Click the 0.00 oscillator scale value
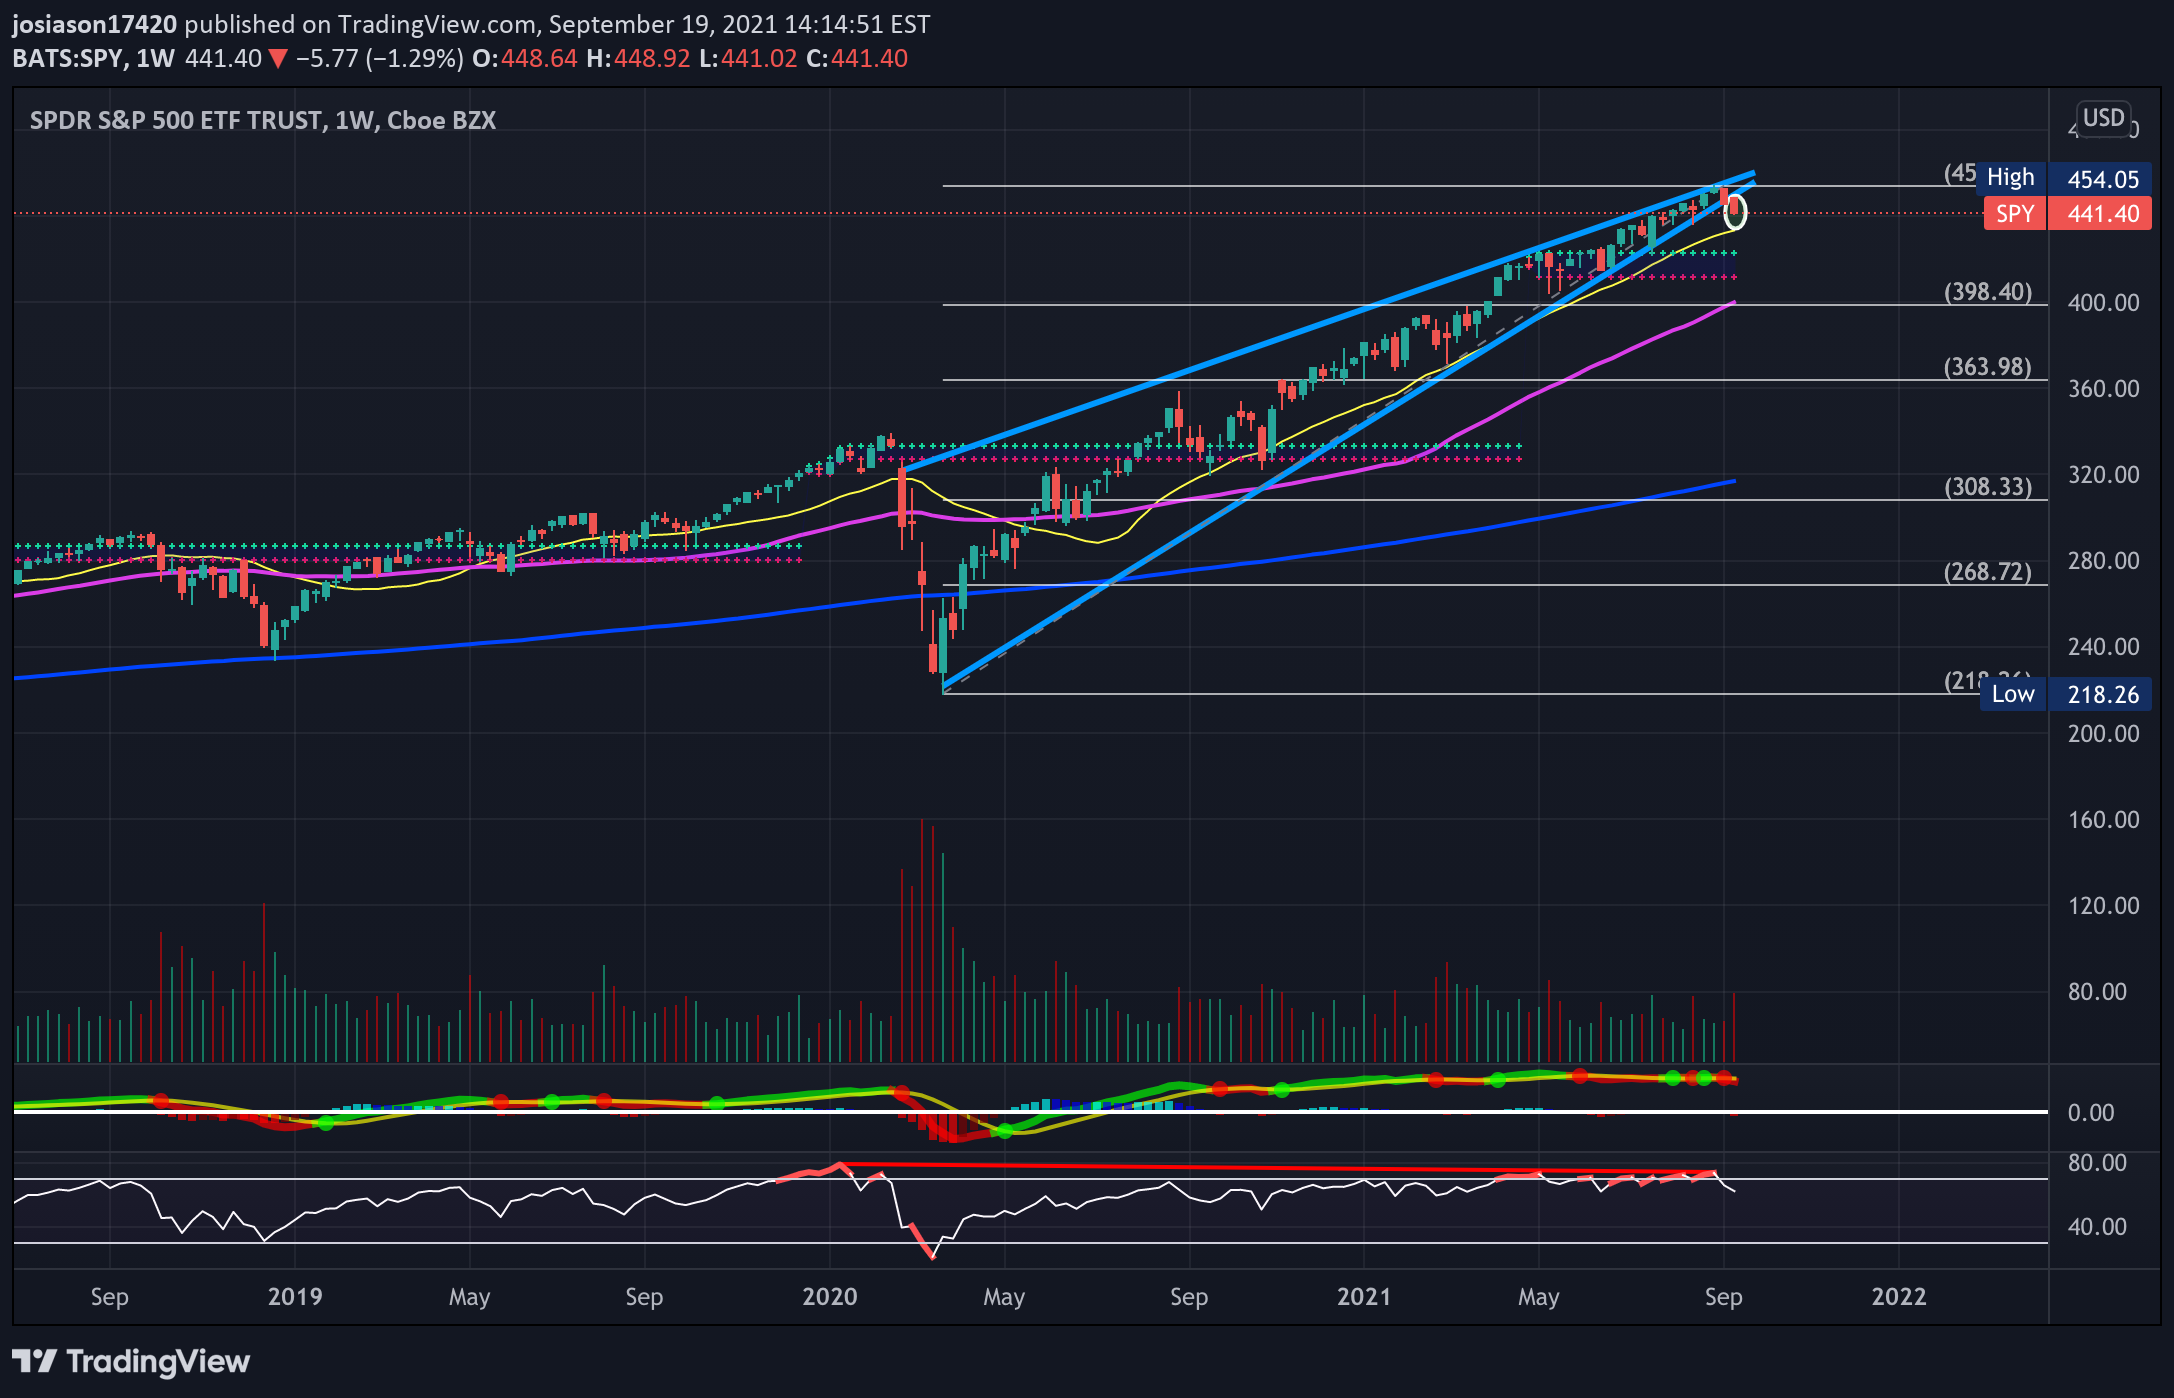Image resolution: width=2174 pixels, height=1398 pixels. pyautogui.click(x=2090, y=1112)
